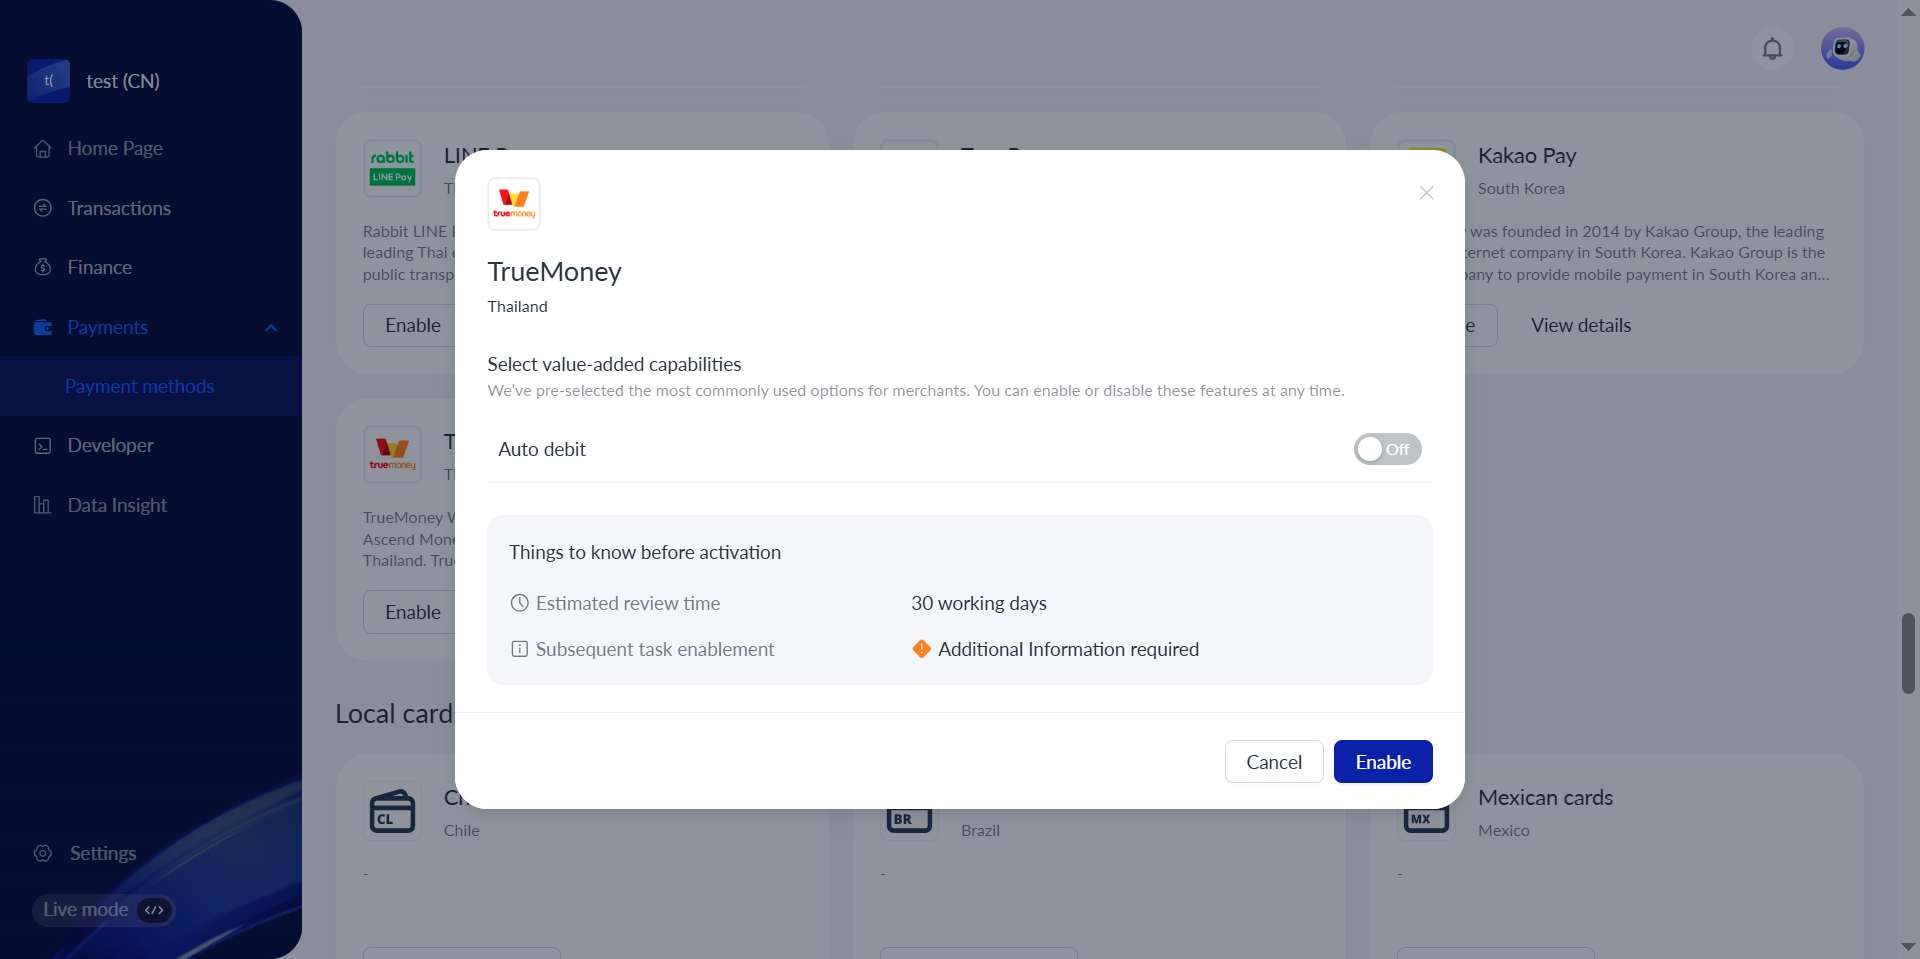Click the Settings gear icon

[x=43, y=853]
